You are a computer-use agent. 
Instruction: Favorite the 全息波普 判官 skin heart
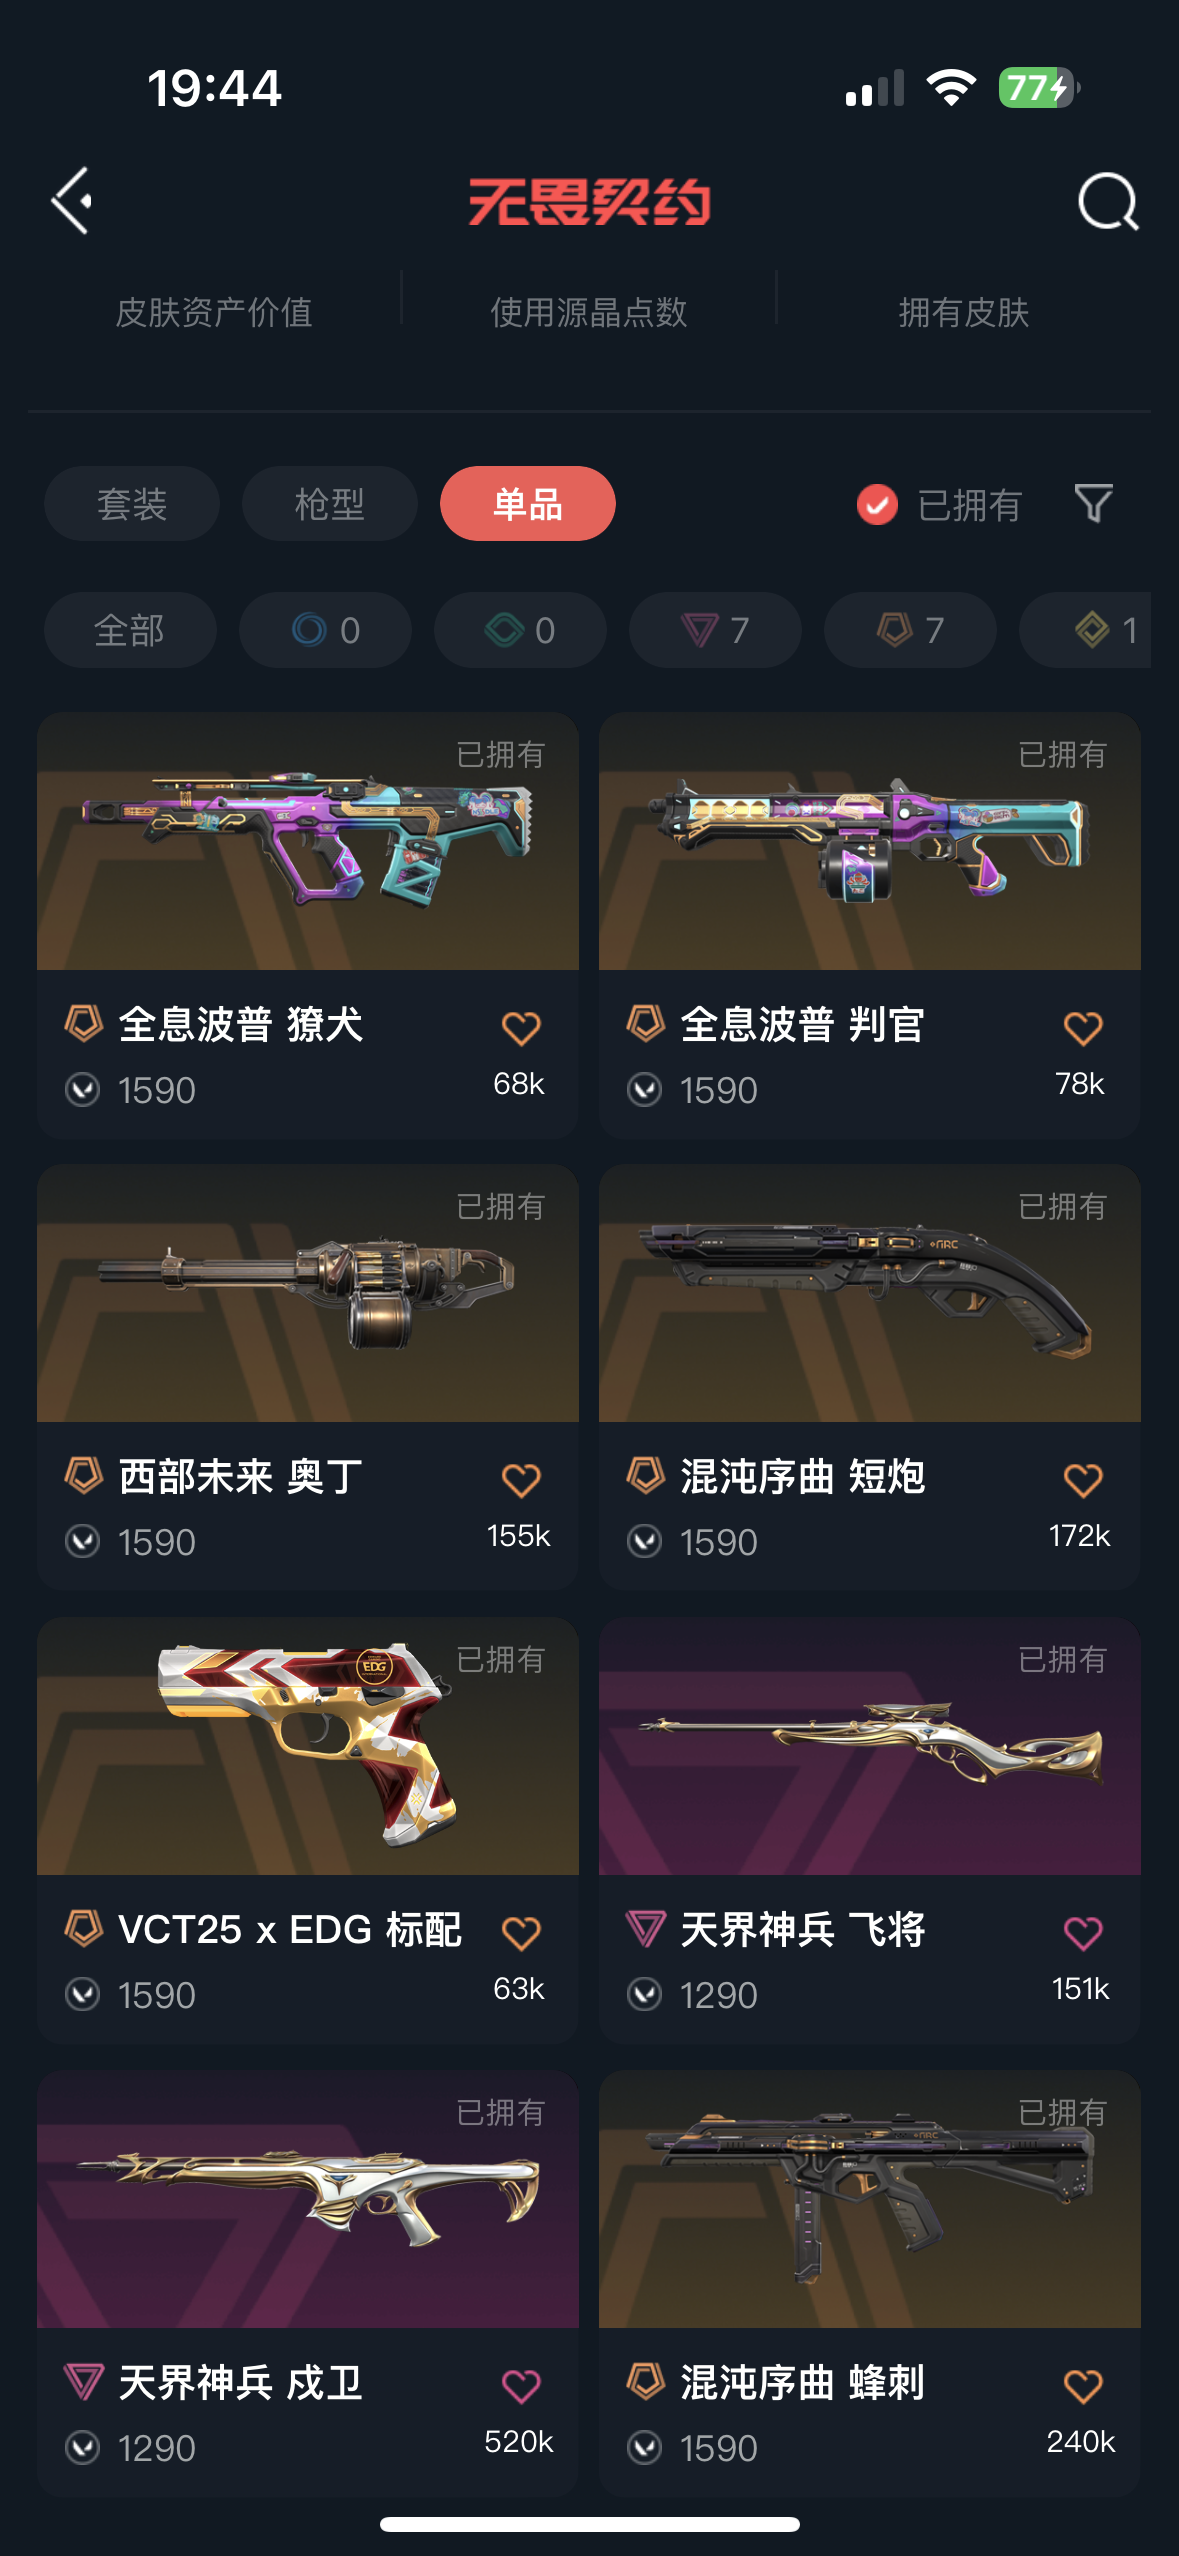(x=1083, y=1028)
